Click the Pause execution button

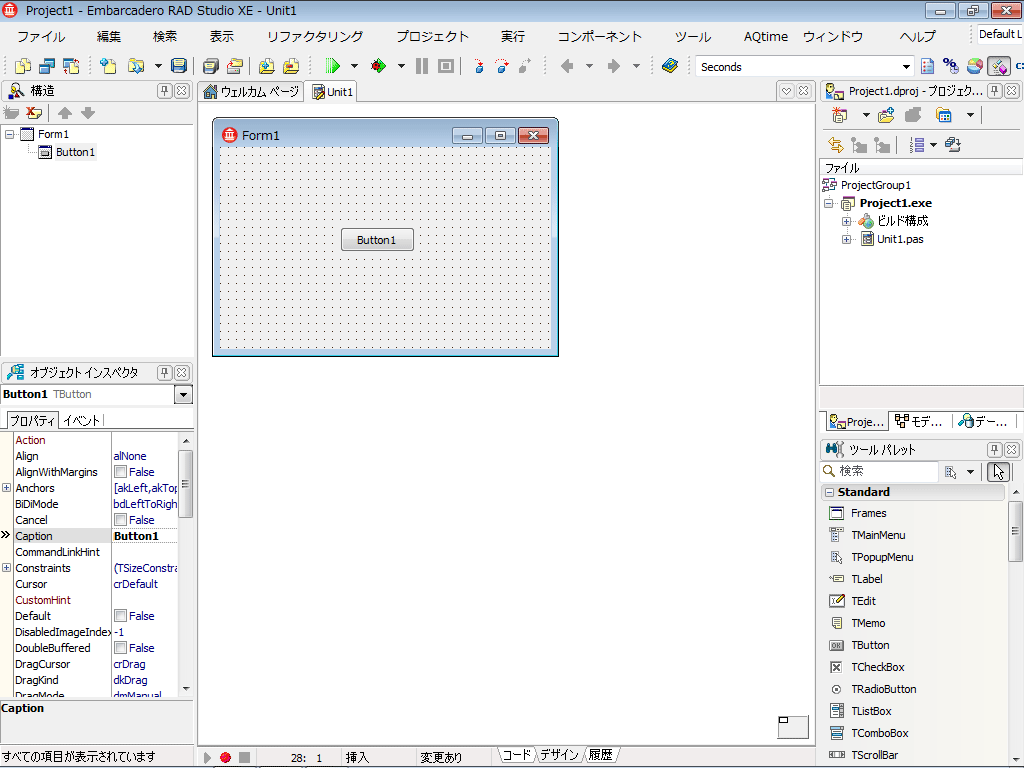click(x=422, y=66)
